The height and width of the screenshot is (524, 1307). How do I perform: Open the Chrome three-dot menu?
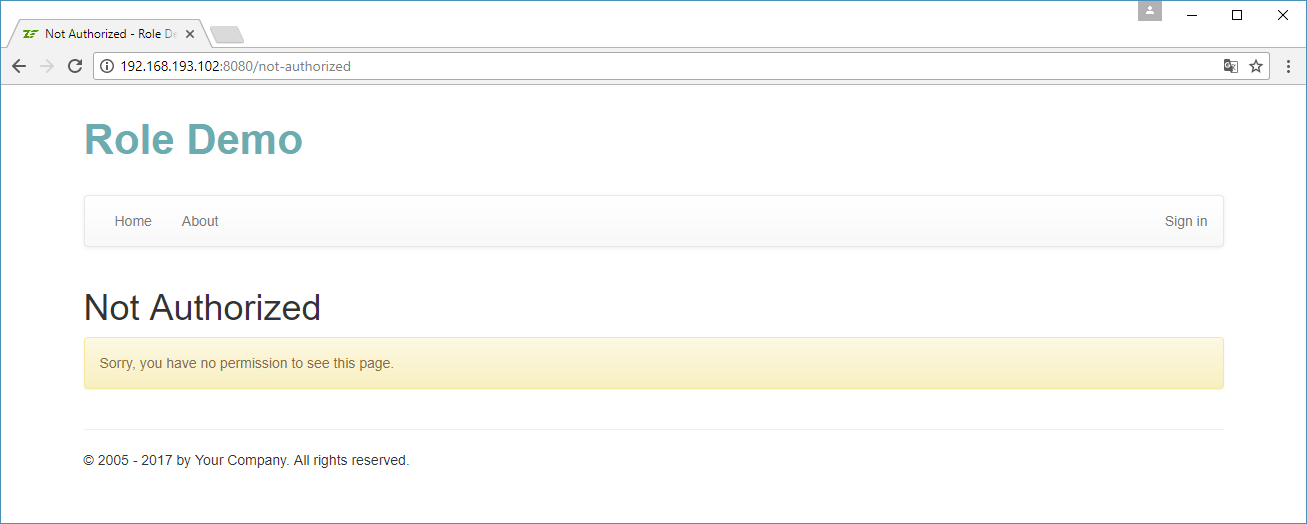(x=1288, y=66)
